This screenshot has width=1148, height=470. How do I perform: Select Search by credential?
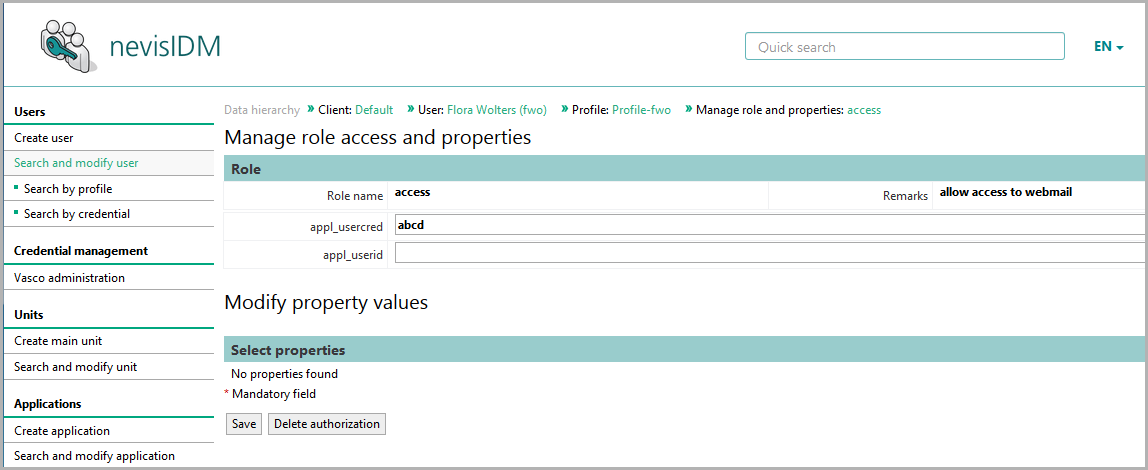pos(77,214)
